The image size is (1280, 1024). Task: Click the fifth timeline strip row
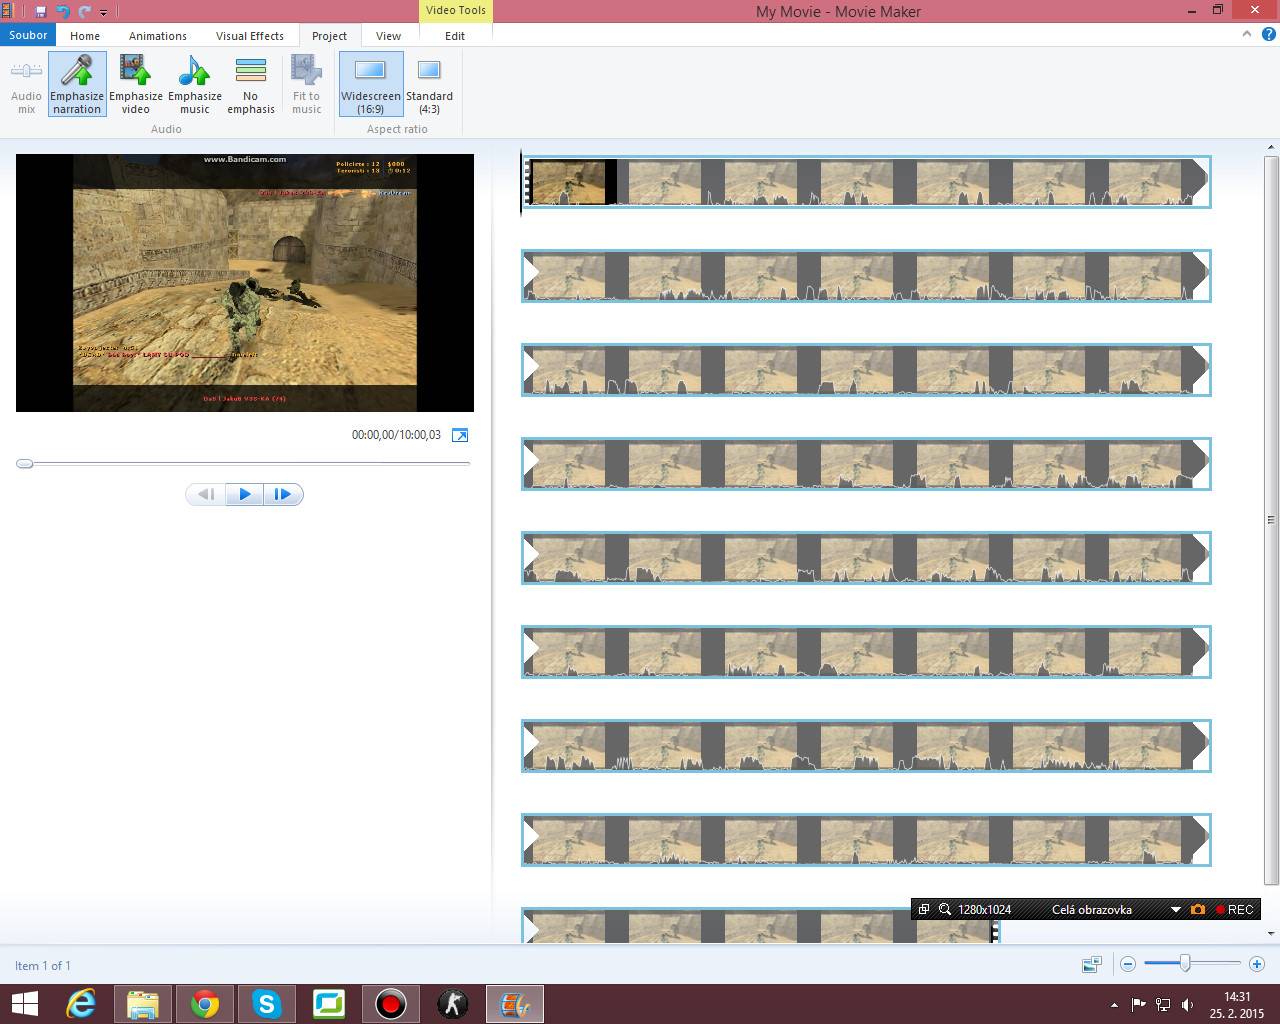(x=866, y=558)
